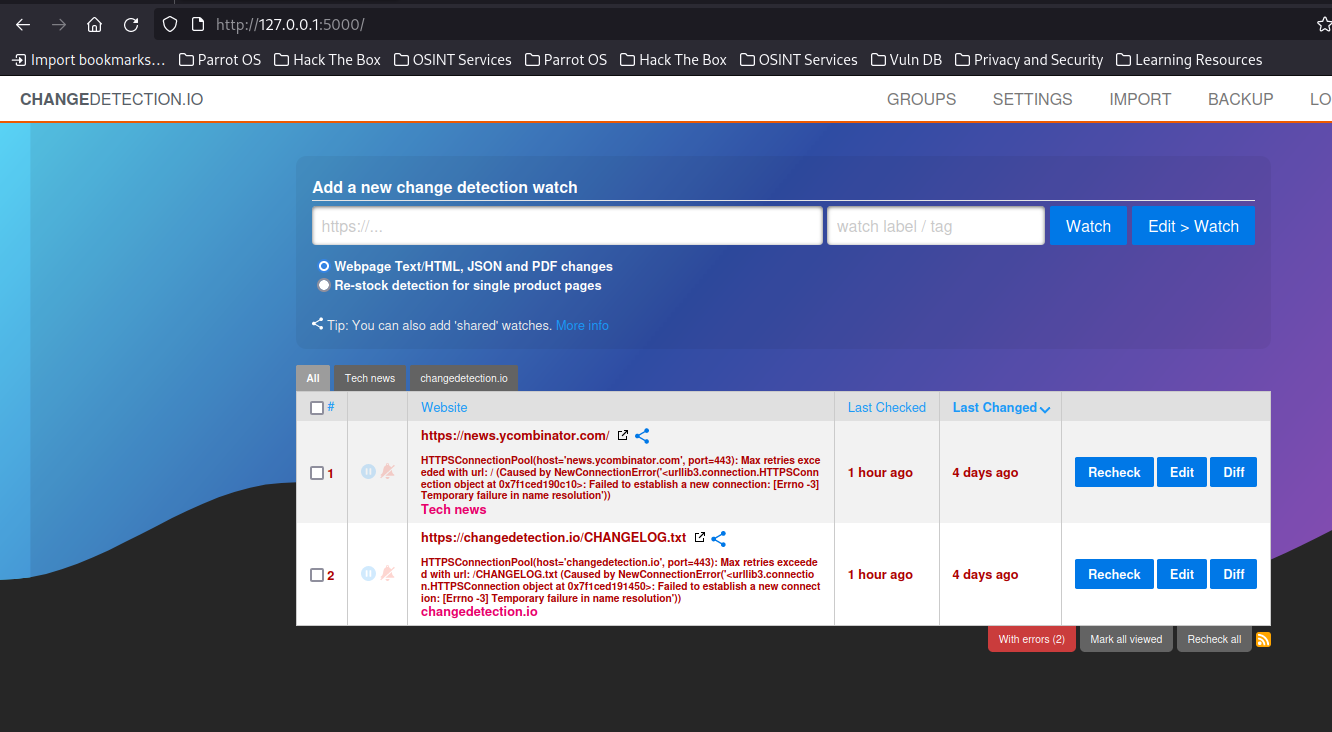Open the Parrot OS bookmarks folder
This screenshot has width=1332, height=732.
[x=220, y=60]
